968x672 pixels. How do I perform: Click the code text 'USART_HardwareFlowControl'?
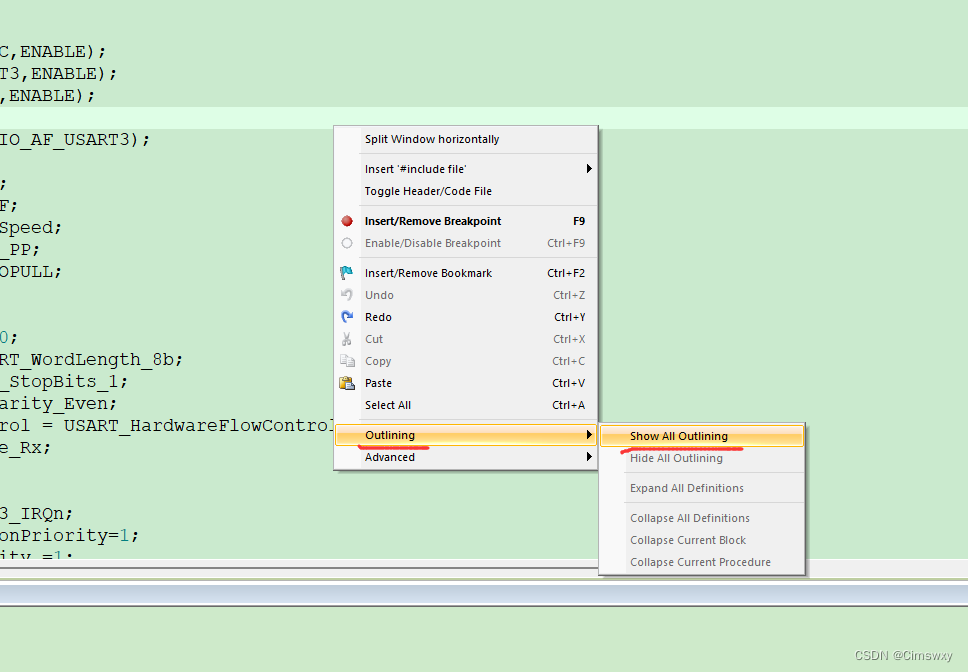coord(199,425)
